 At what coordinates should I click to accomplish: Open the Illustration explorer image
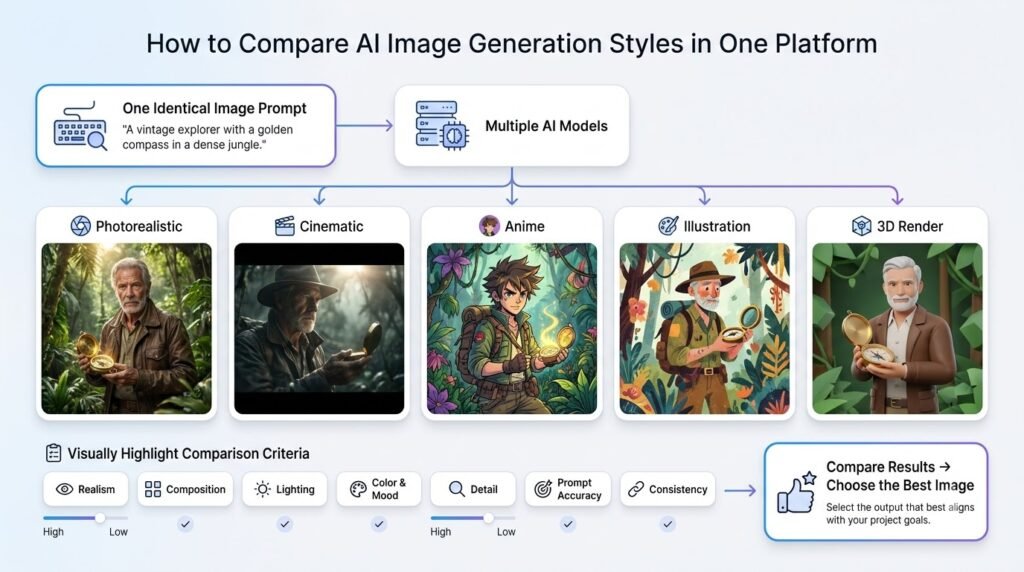[x=705, y=328]
